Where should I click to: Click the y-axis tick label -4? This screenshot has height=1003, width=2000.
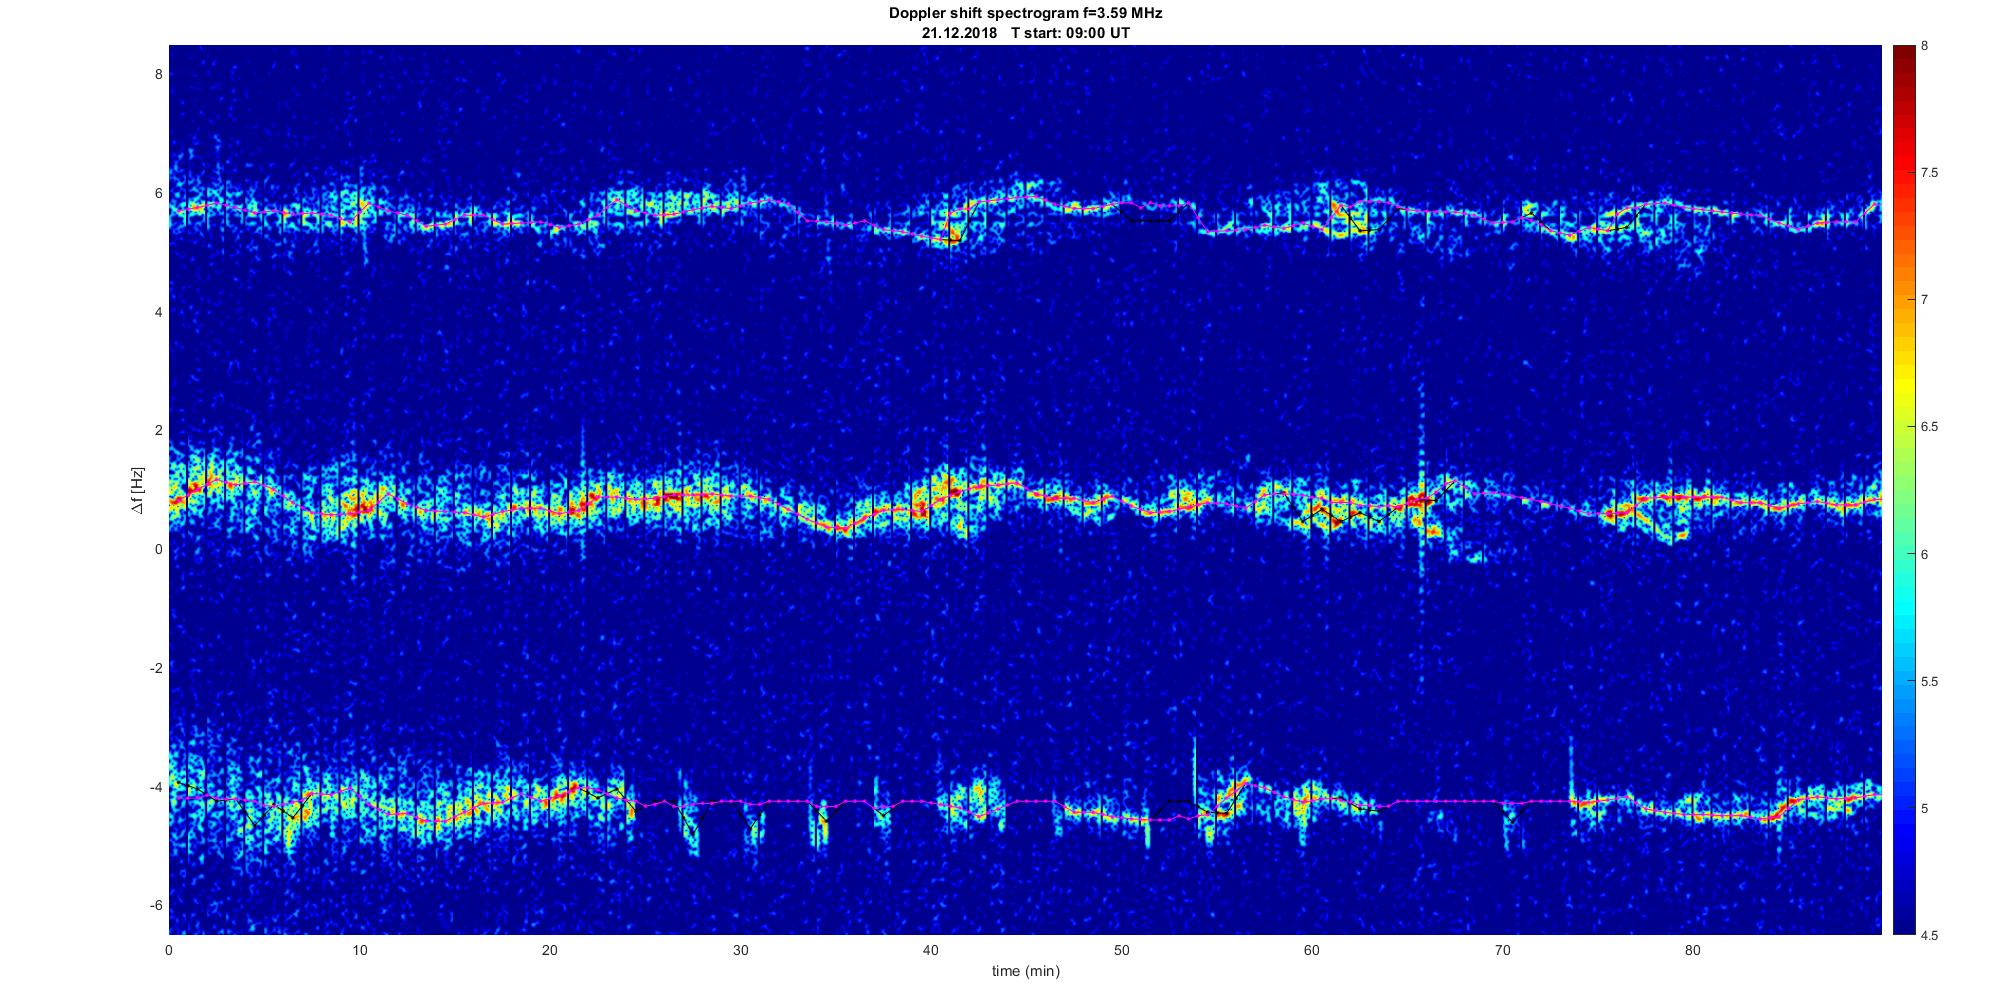[x=155, y=787]
